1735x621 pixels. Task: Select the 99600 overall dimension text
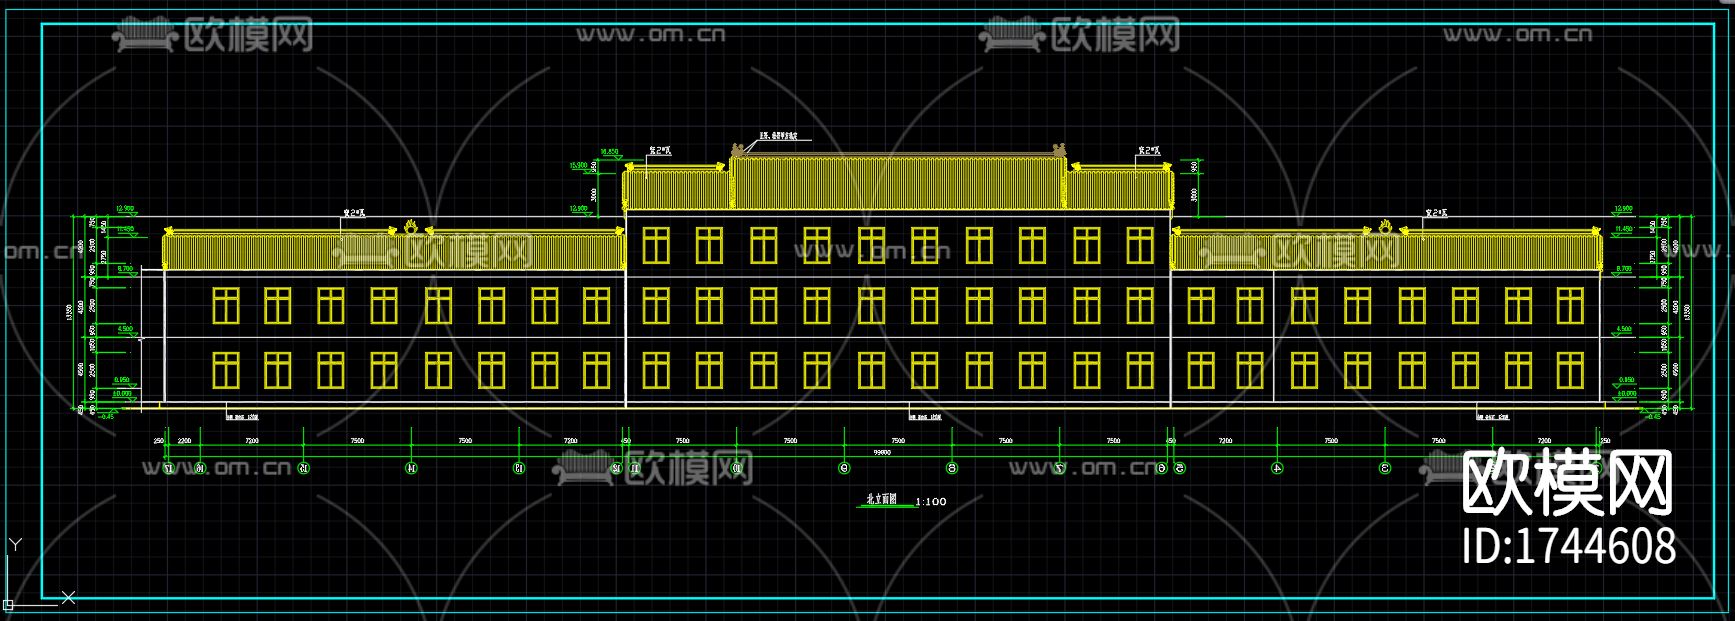point(881,452)
